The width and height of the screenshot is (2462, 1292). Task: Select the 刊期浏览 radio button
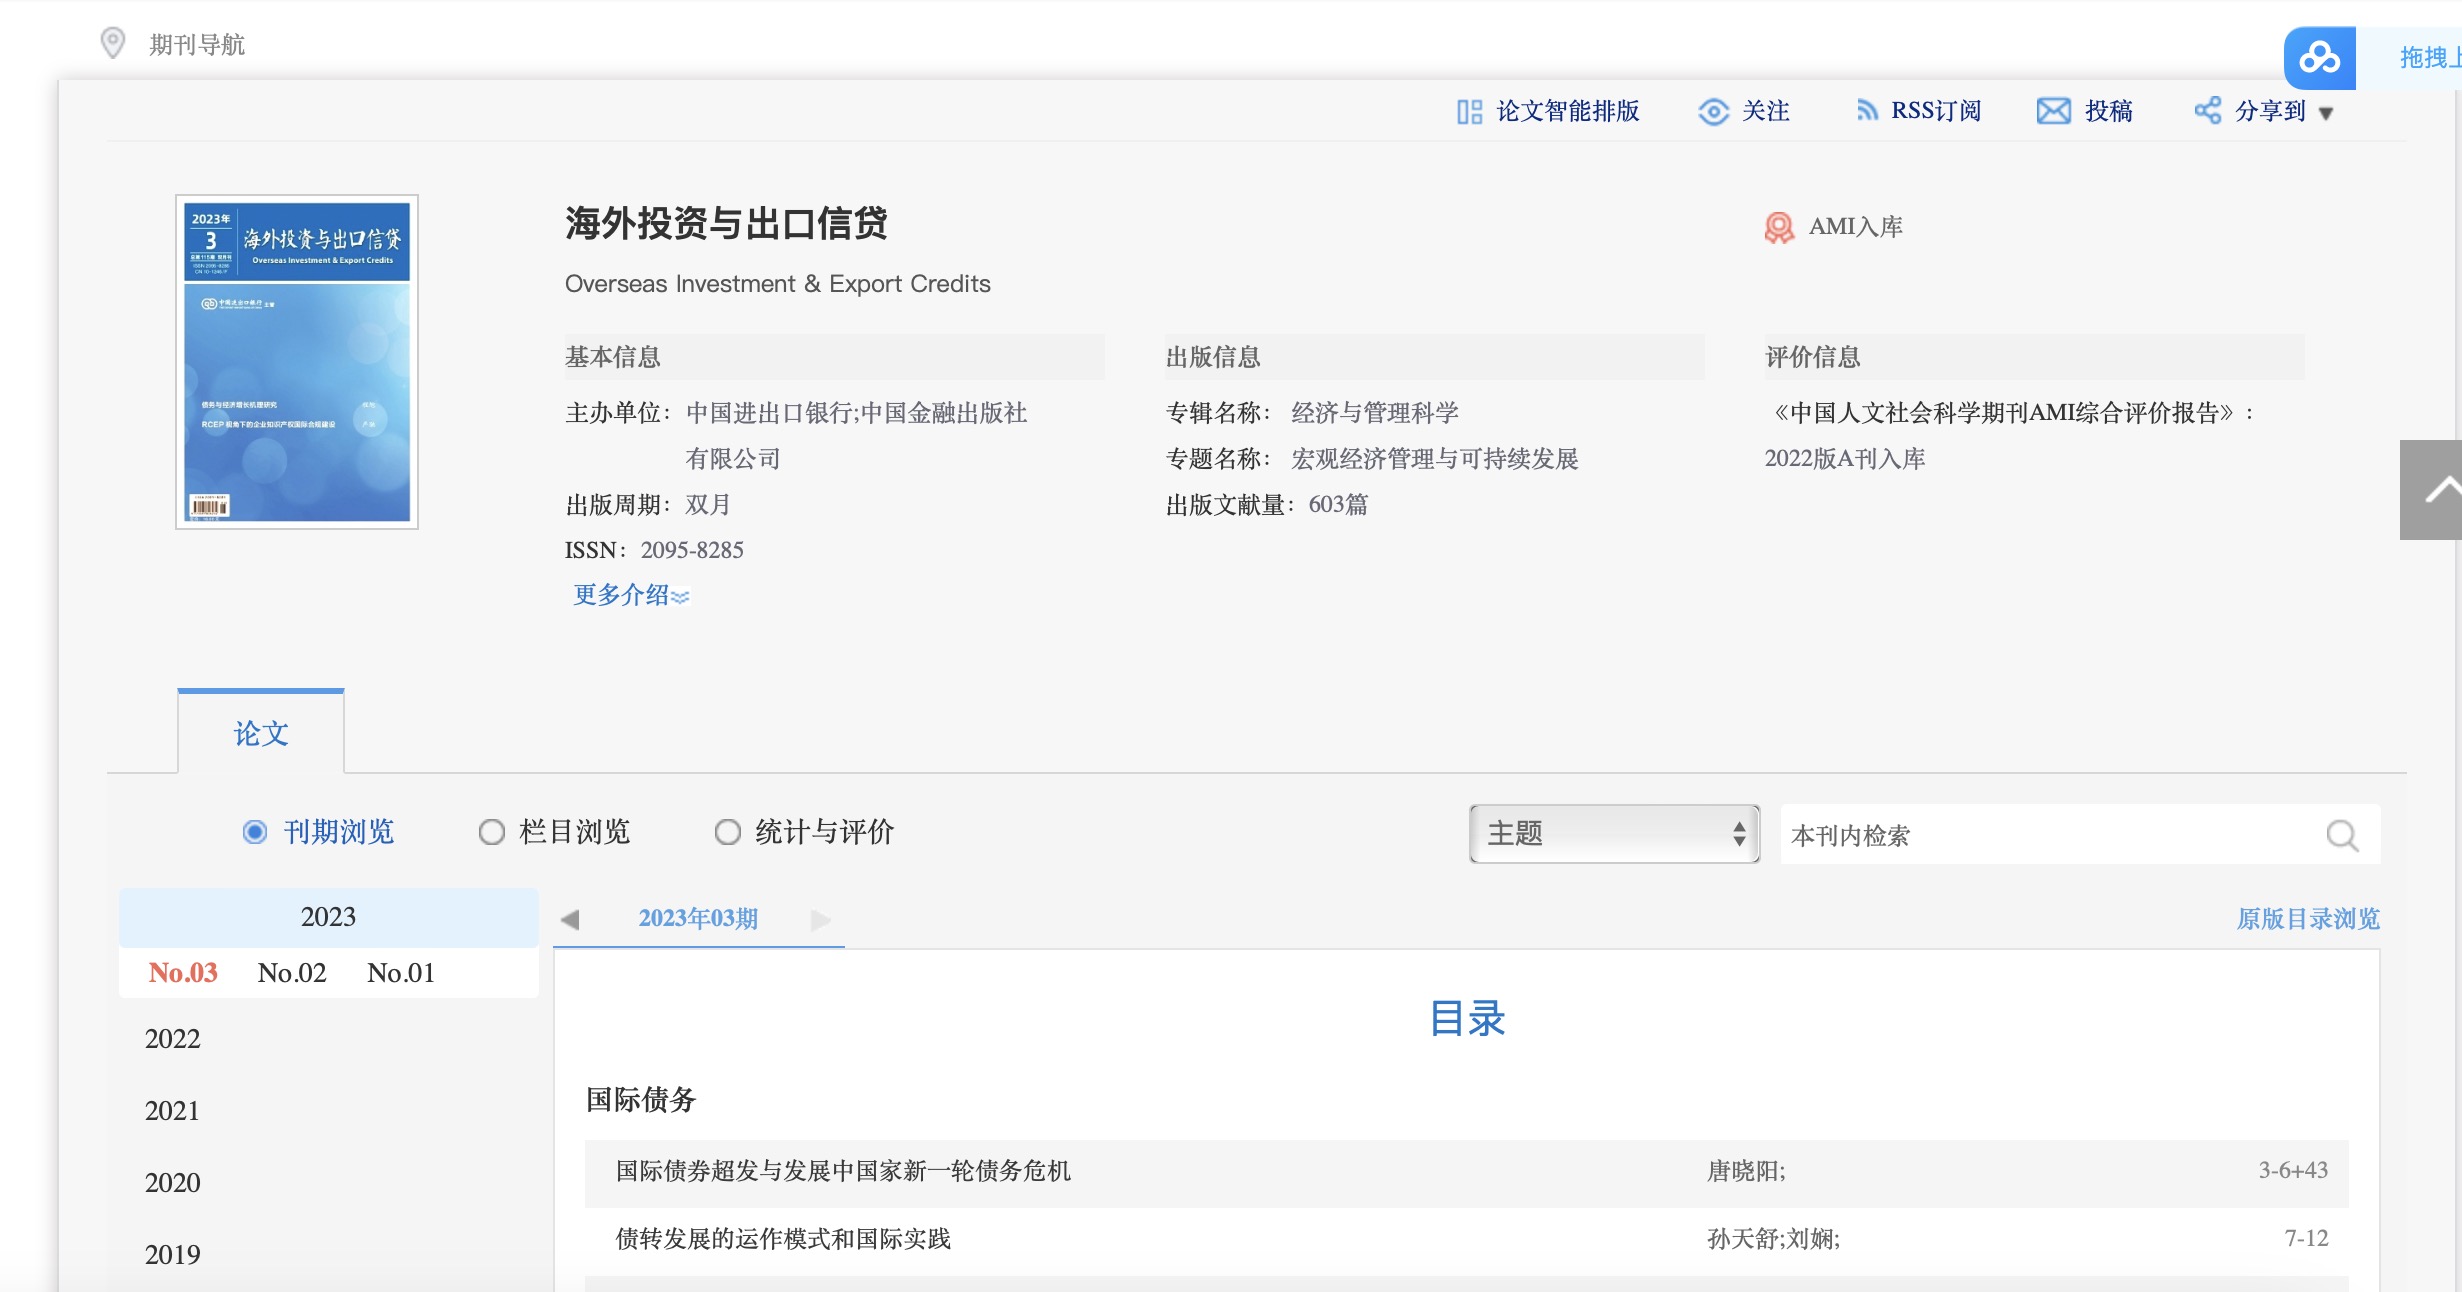coord(255,832)
